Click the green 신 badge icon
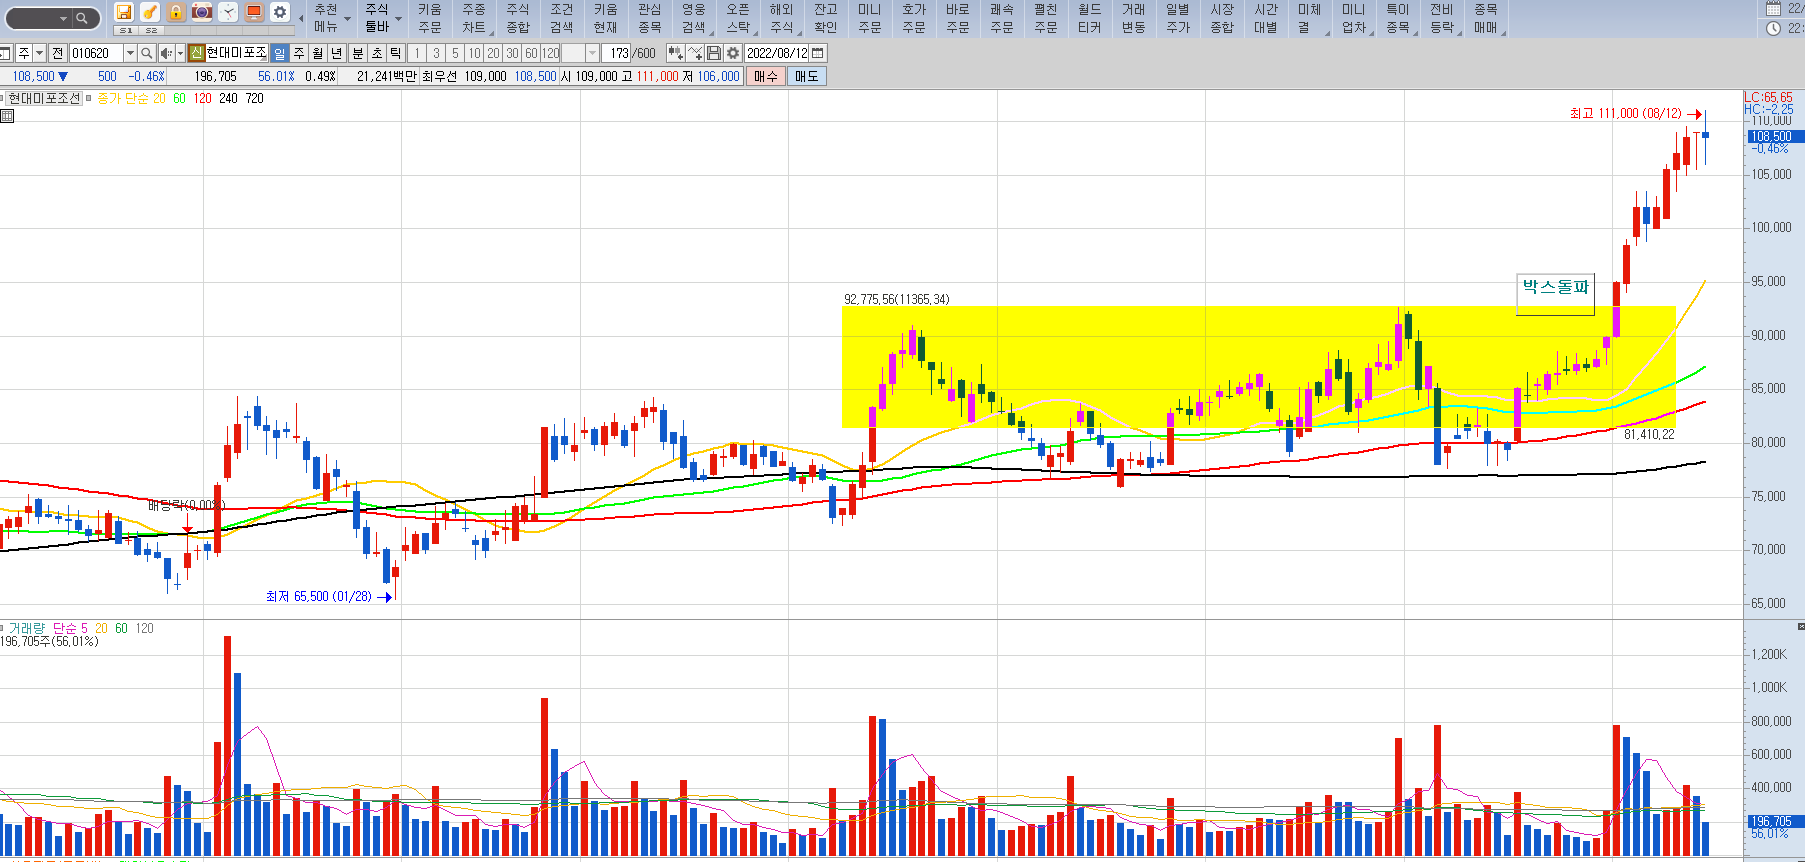The image size is (1805, 862). click(196, 53)
